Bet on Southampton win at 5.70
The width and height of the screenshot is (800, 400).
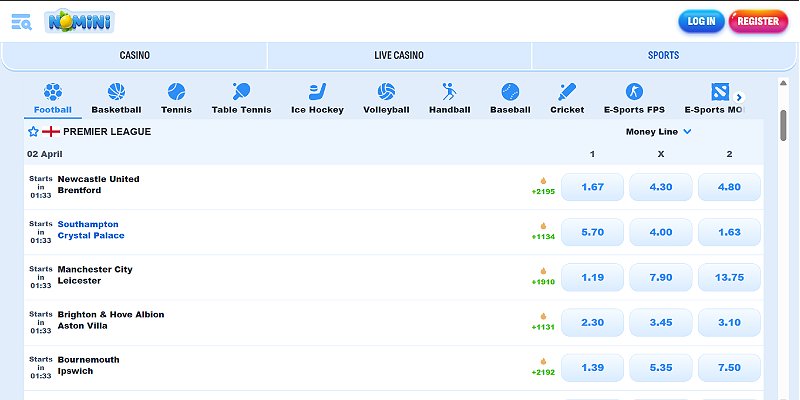(x=592, y=232)
